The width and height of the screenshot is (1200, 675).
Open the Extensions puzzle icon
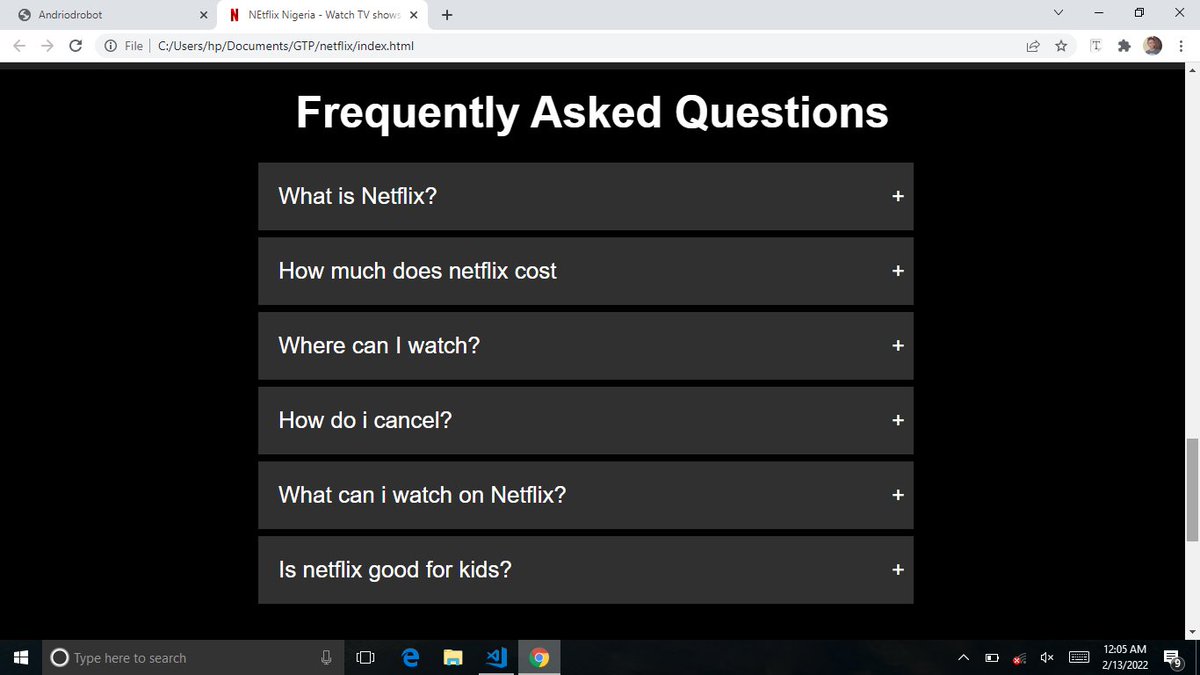coord(1125,46)
